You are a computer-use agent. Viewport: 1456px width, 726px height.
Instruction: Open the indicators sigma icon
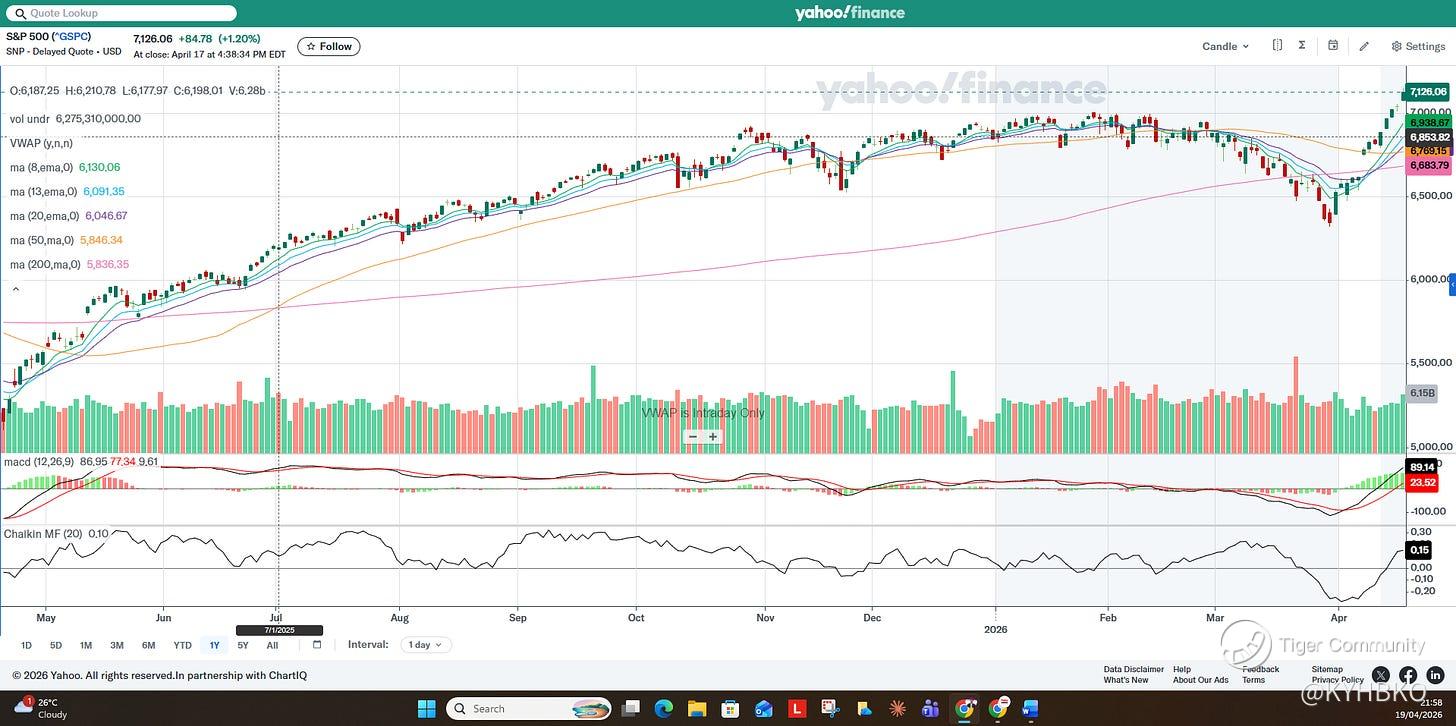click(1302, 46)
